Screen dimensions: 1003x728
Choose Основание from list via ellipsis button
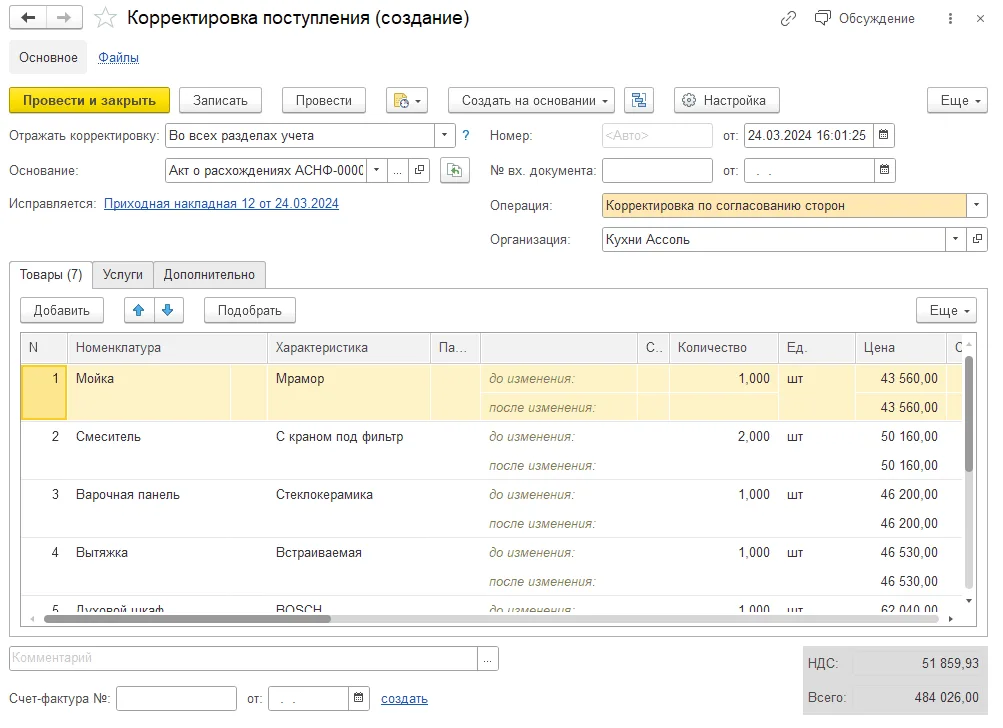point(398,170)
